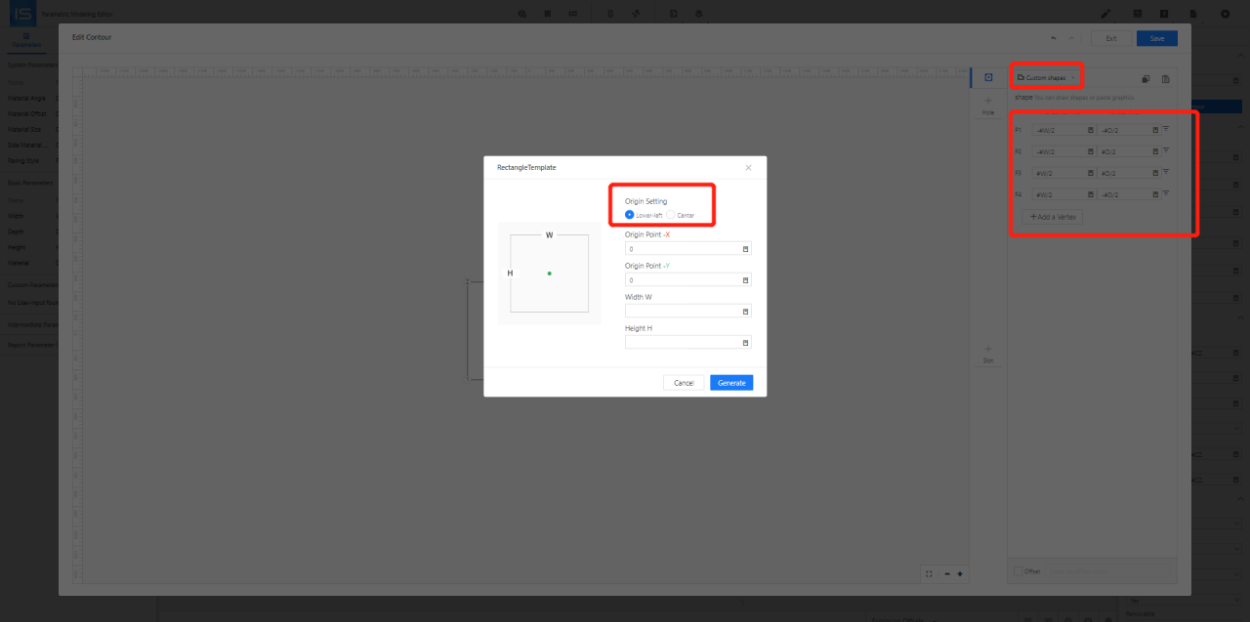Open calculator icon in Origin Point Y field
This screenshot has height=622, width=1252.
click(x=745, y=280)
